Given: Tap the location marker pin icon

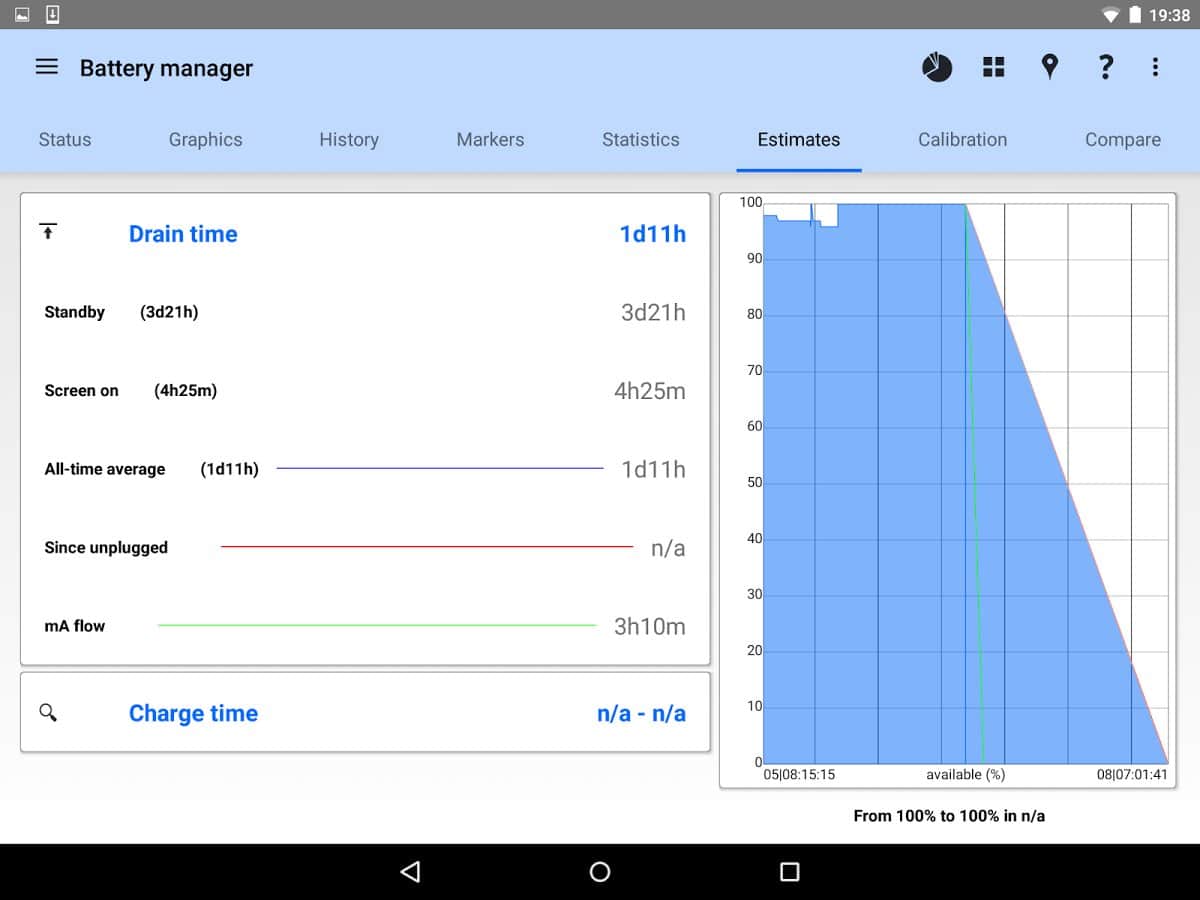Looking at the screenshot, I should point(1049,67).
